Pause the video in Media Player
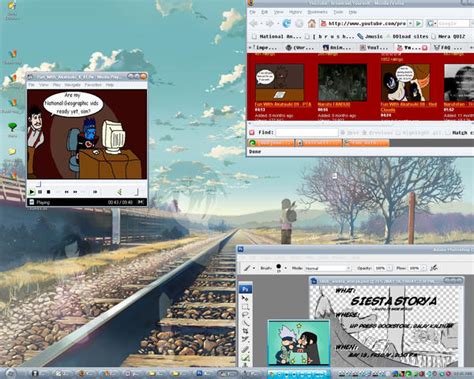The width and height of the screenshot is (474, 379). pos(40,192)
